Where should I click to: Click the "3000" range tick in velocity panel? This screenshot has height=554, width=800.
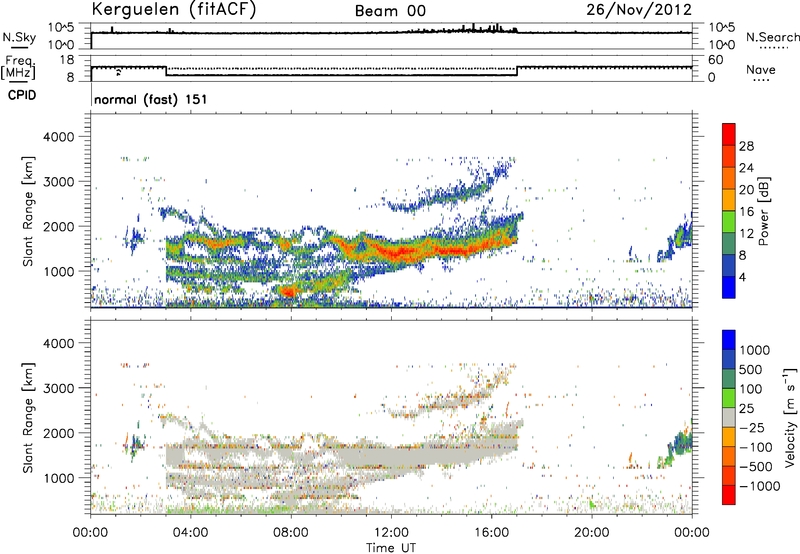click(59, 388)
